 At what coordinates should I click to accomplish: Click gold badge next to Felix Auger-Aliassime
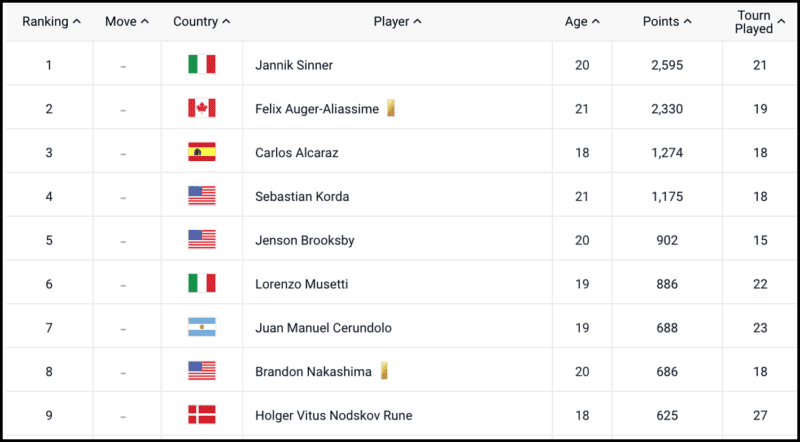390,108
